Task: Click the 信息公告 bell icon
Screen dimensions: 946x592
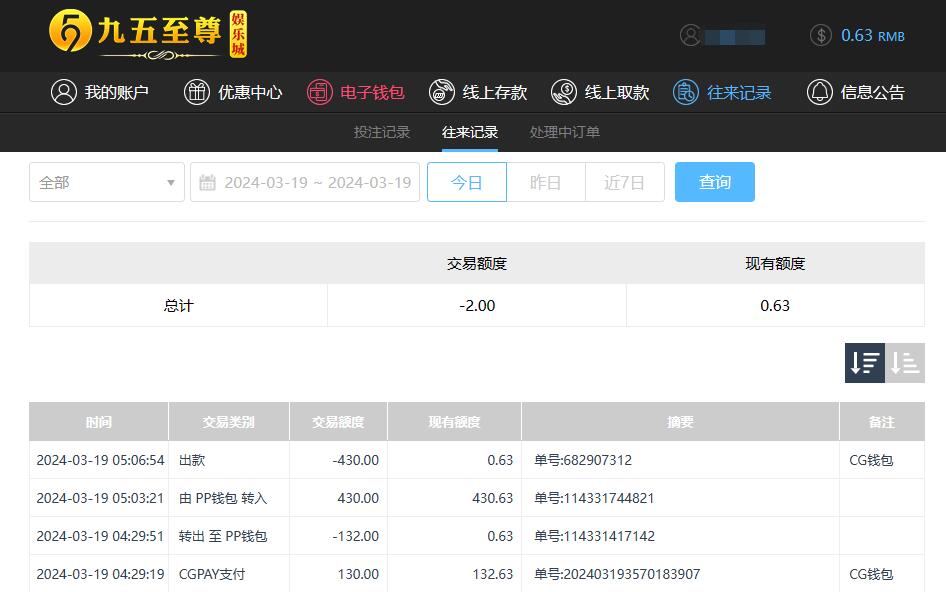Action: (x=820, y=92)
